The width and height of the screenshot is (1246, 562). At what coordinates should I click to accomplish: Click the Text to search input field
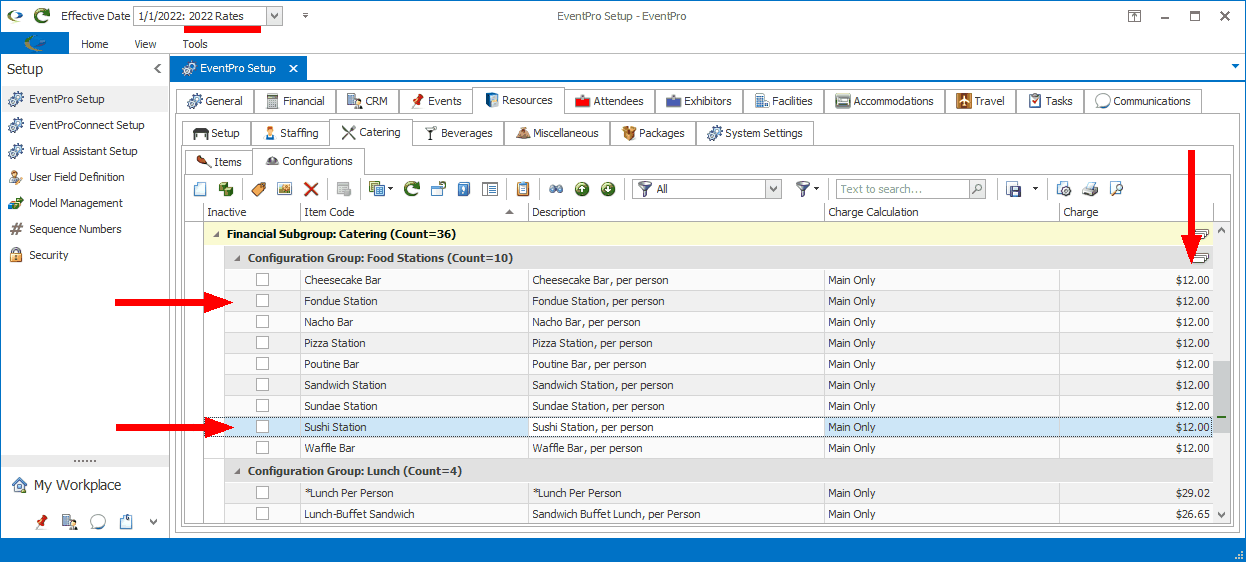coord(902,189)
